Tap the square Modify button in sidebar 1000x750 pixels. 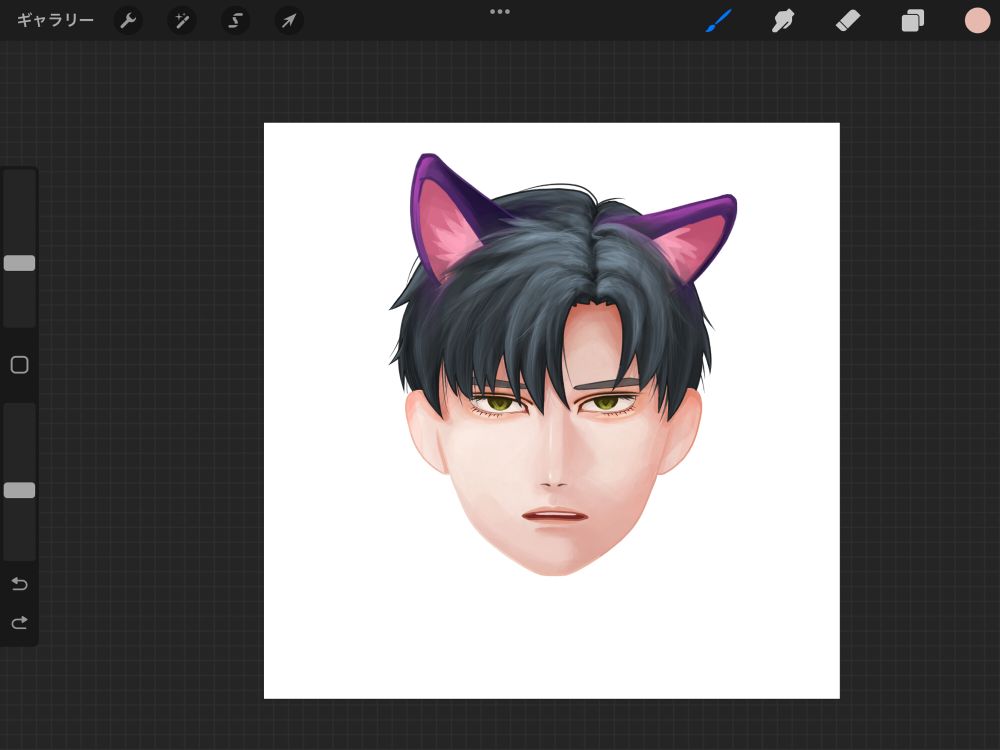tap(19, 365)
